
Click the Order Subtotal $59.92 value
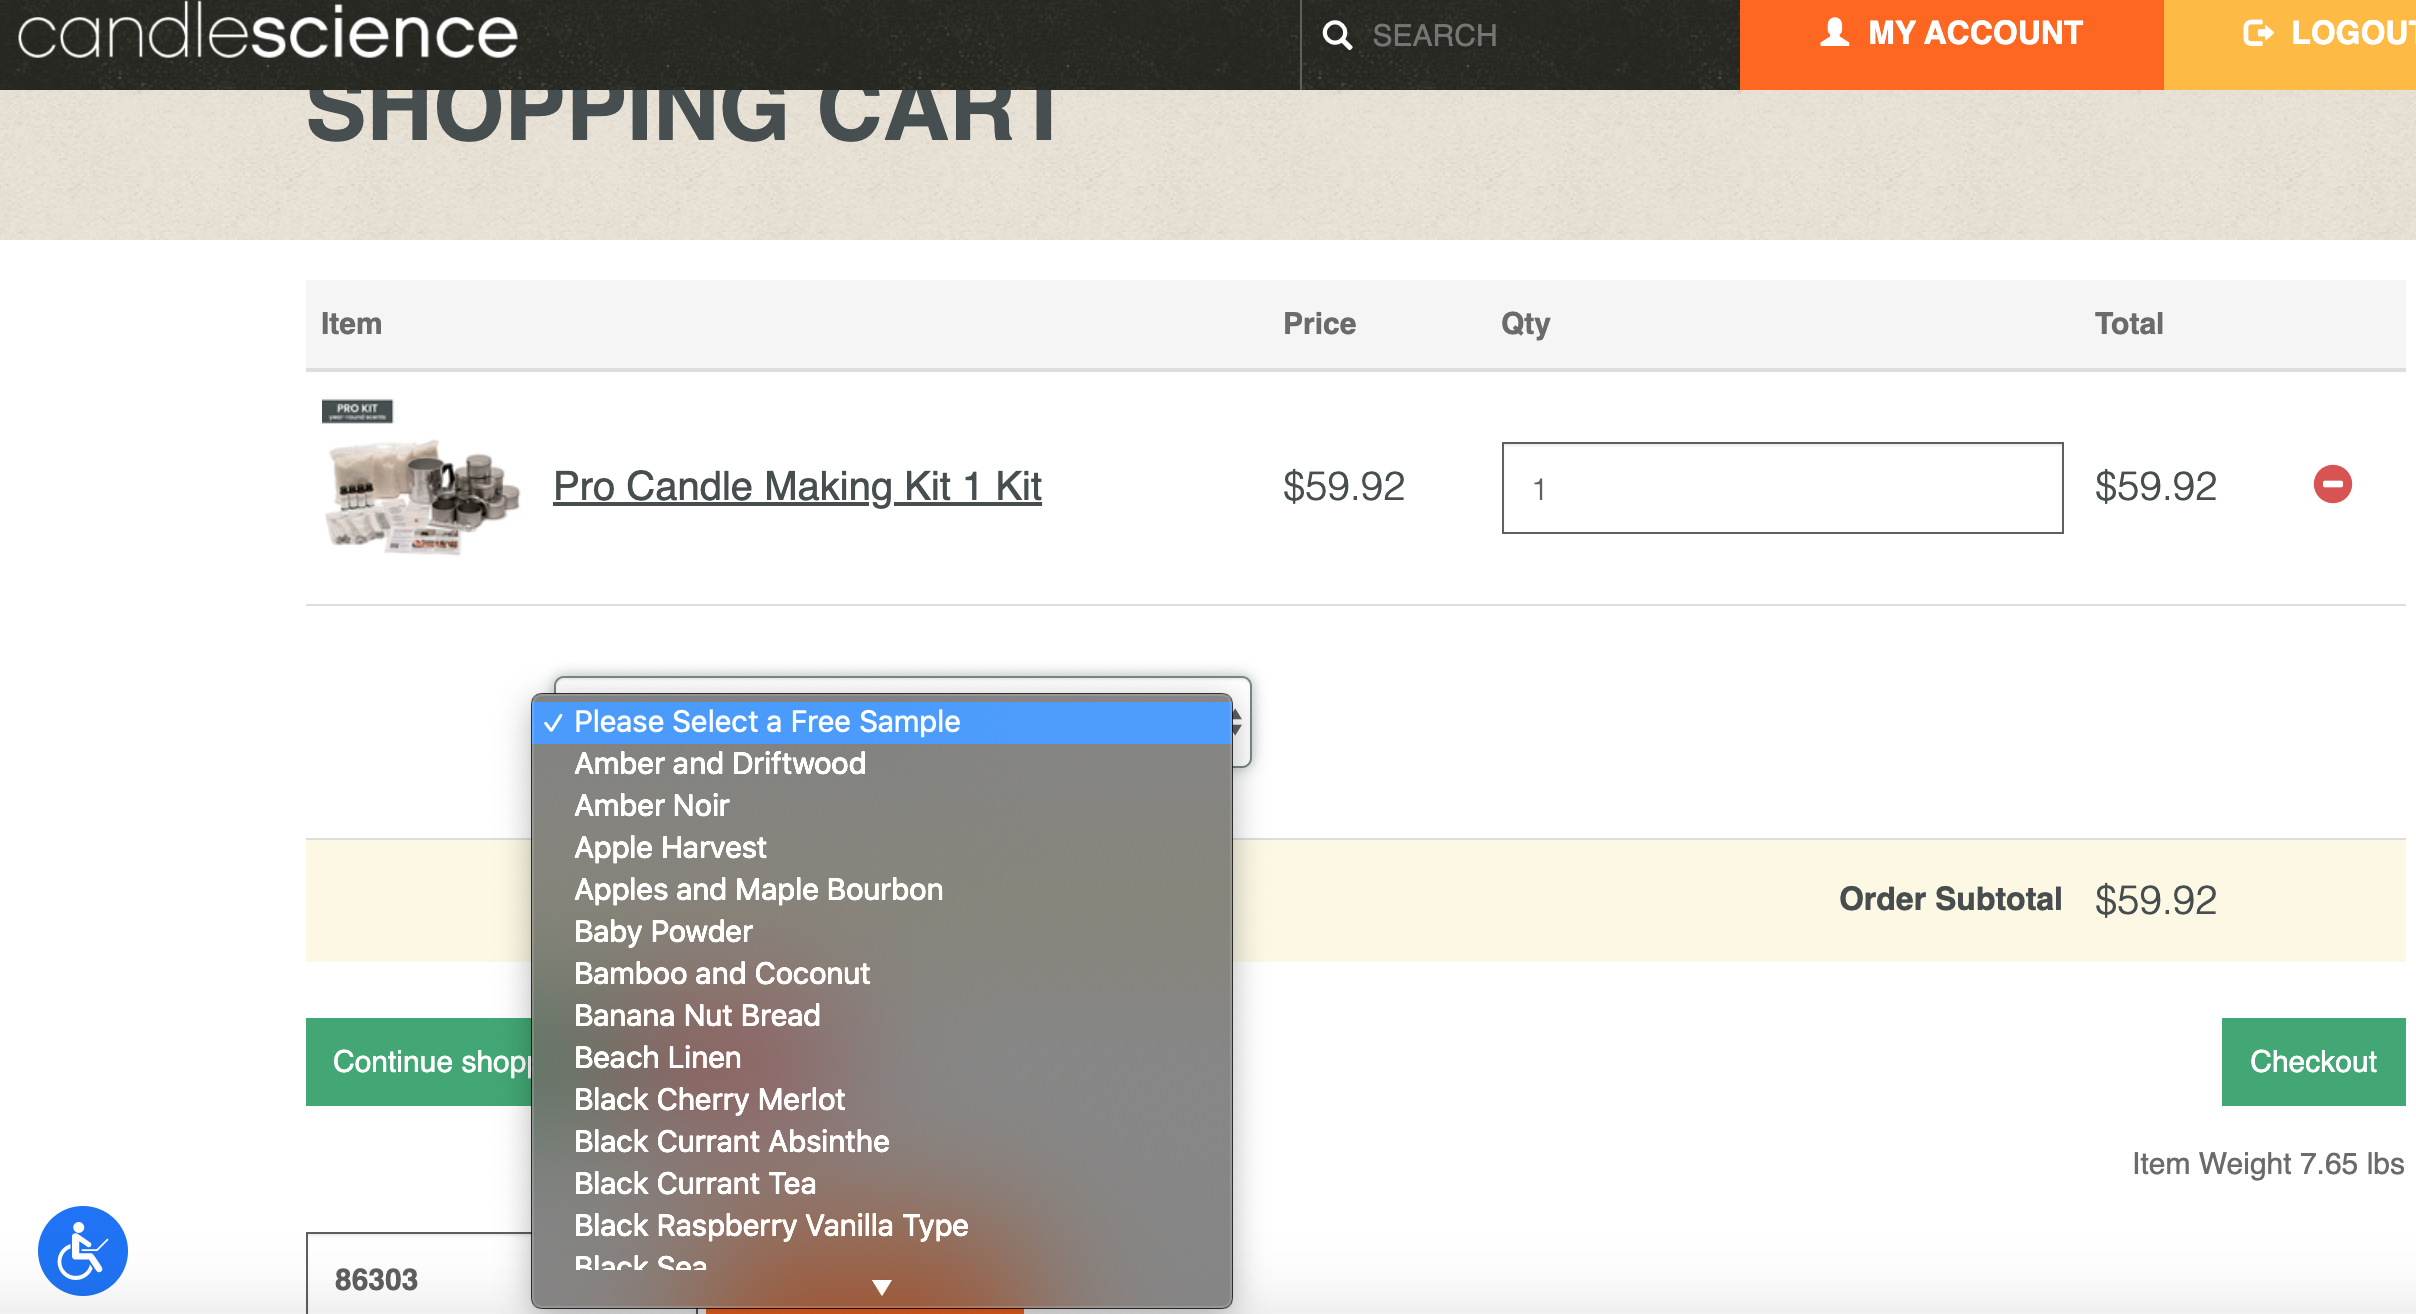pyautogui.click(x=2156, y=900)
